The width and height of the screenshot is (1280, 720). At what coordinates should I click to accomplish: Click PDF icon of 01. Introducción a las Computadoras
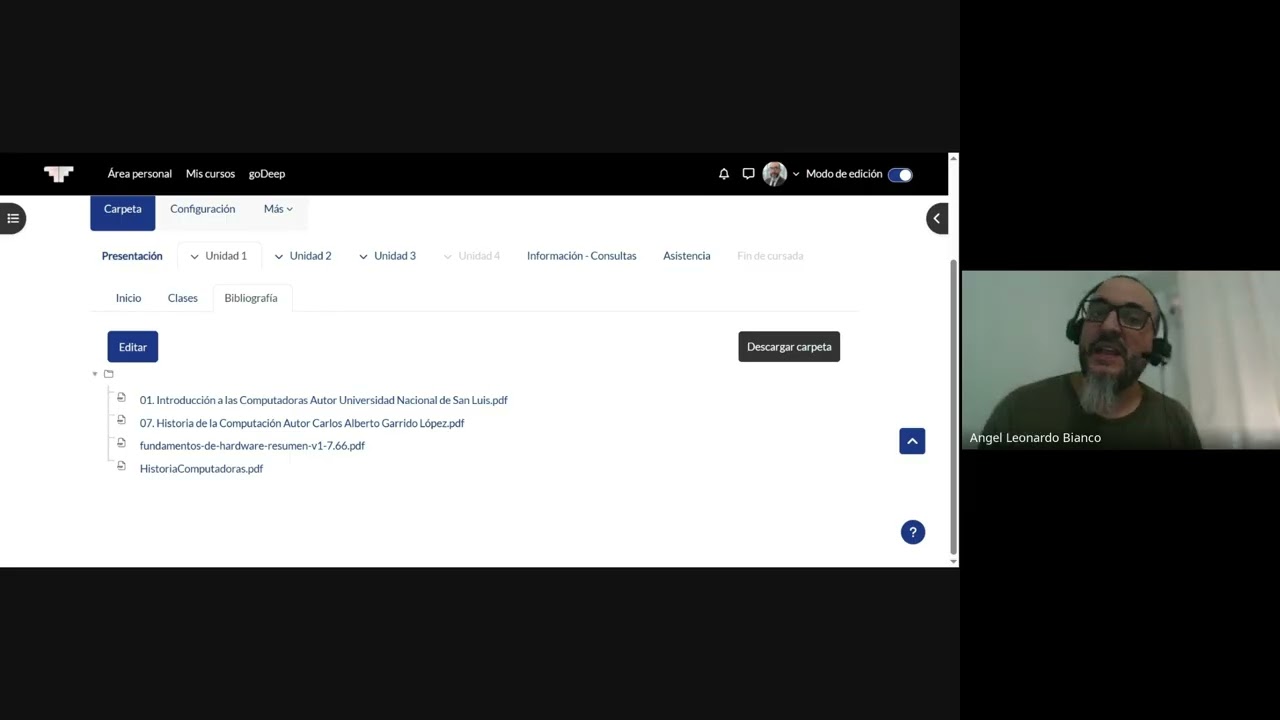pyautogui.click(x=121, y=398)
